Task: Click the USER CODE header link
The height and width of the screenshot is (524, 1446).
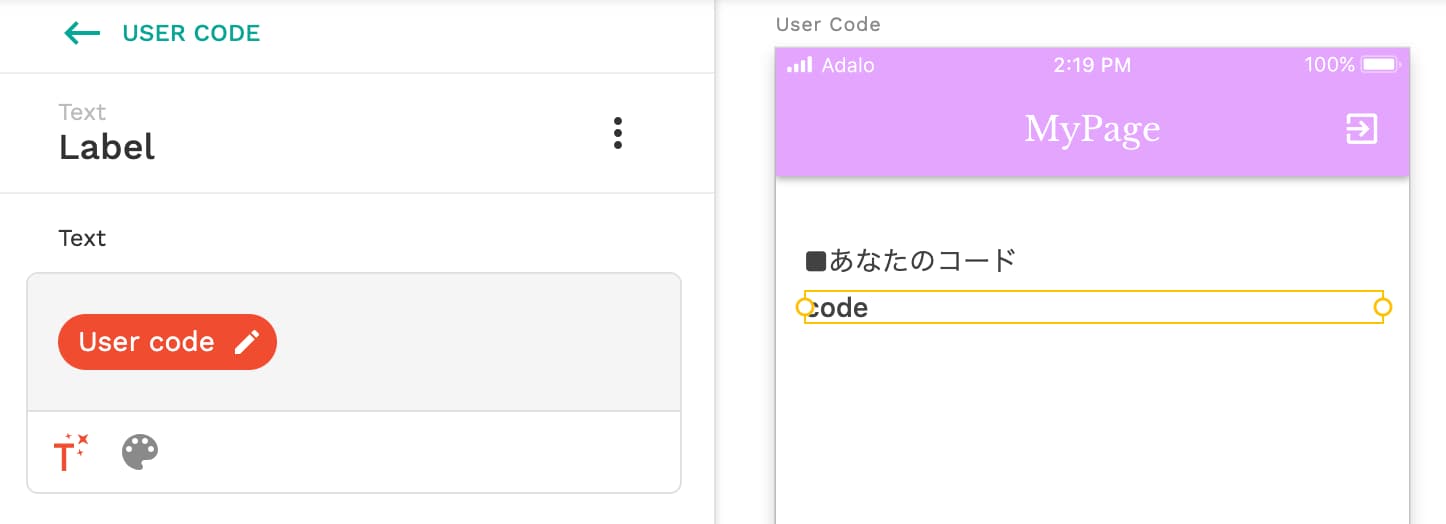Action: tap(191, 33)
